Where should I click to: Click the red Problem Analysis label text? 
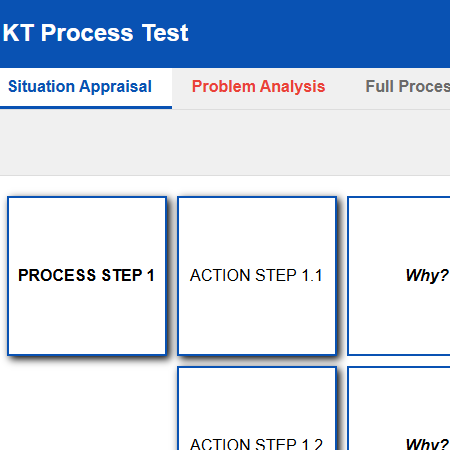tap(258, 86)
